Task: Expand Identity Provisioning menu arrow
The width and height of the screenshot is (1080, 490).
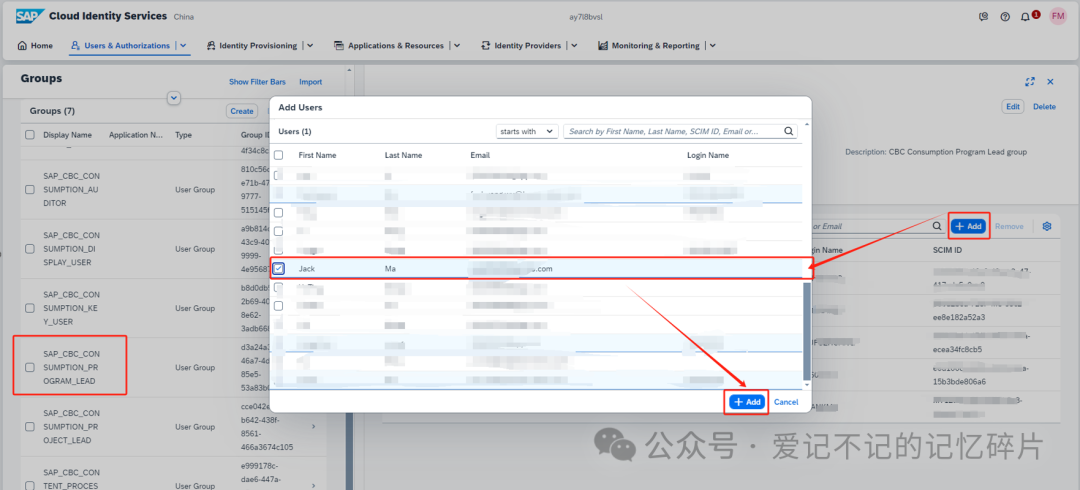Action: [x=310, y=45]
